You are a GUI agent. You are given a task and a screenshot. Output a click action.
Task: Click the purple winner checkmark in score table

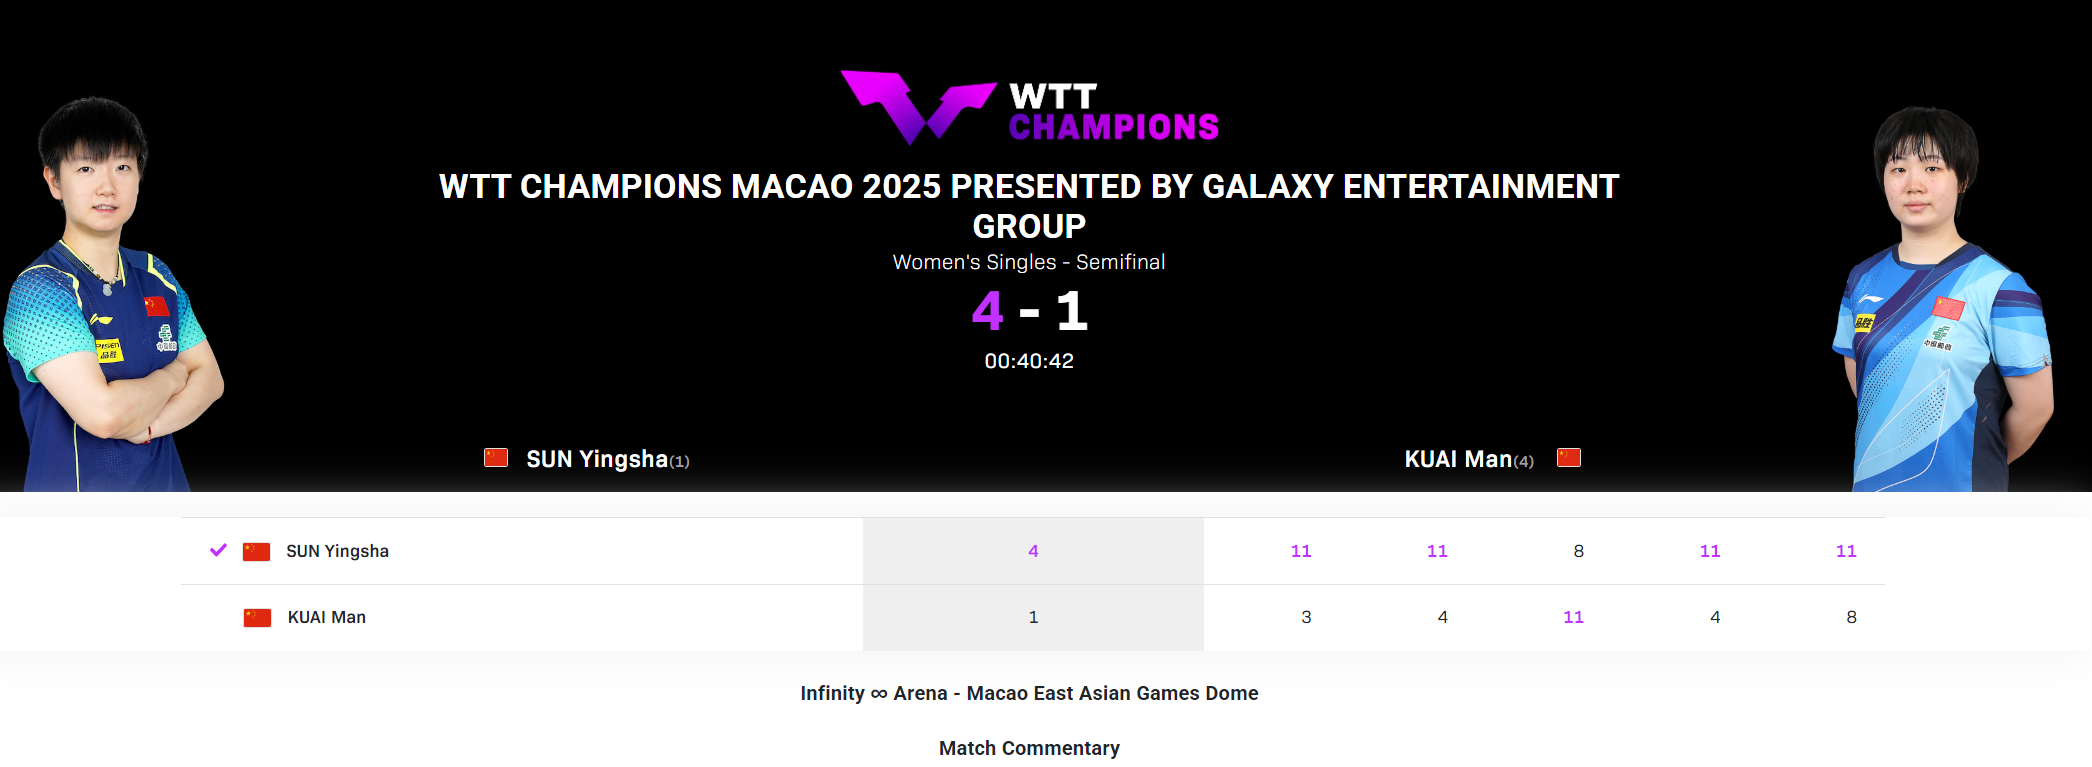click(218, 550)
